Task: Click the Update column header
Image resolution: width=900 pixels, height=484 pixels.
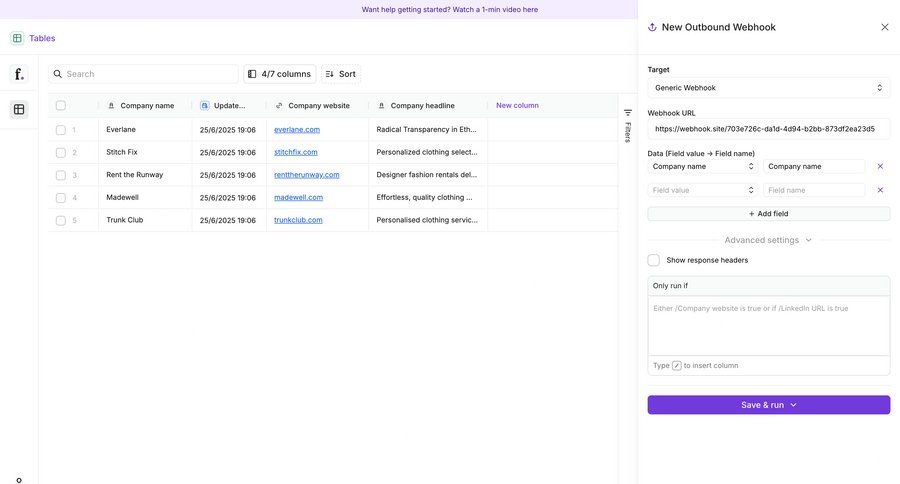Action: pos(229,106)
